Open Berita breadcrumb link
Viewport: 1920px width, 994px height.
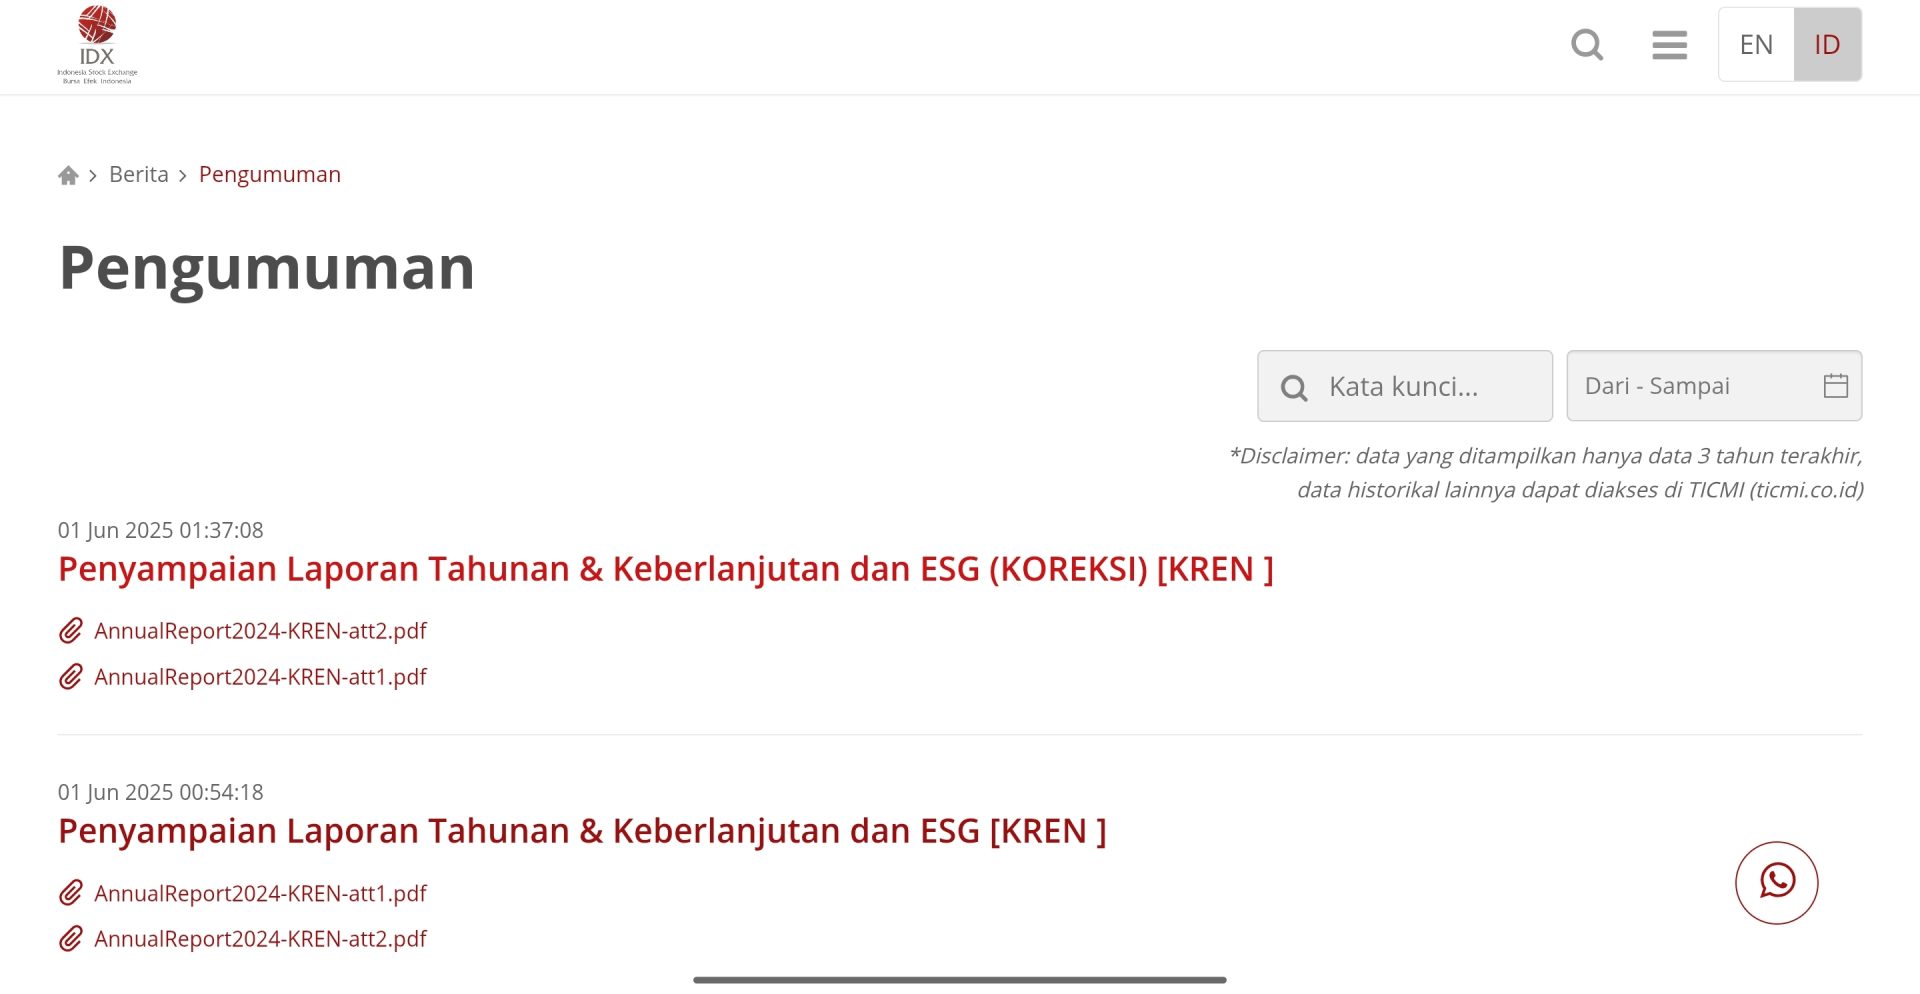(139, 175)
